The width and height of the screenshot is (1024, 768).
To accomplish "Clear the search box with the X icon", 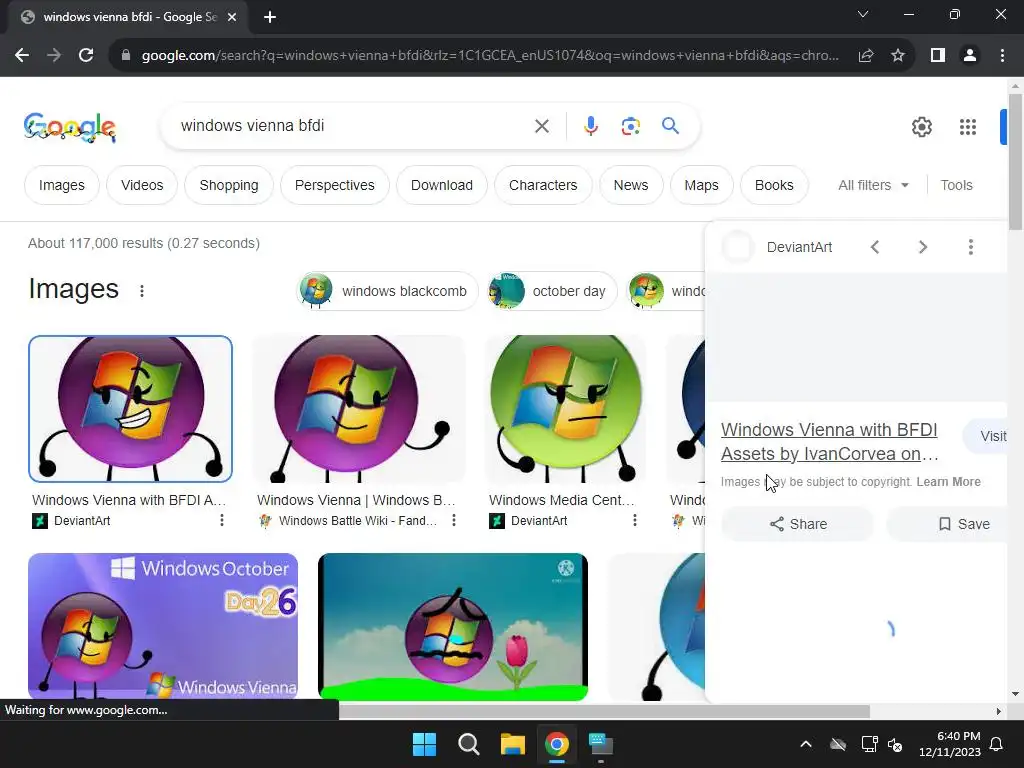I will tap(541, 126).
